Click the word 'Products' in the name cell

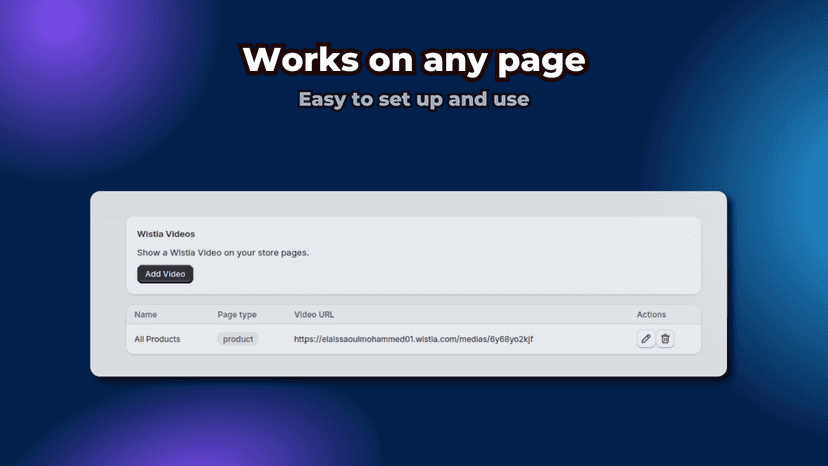coord(163,339)
